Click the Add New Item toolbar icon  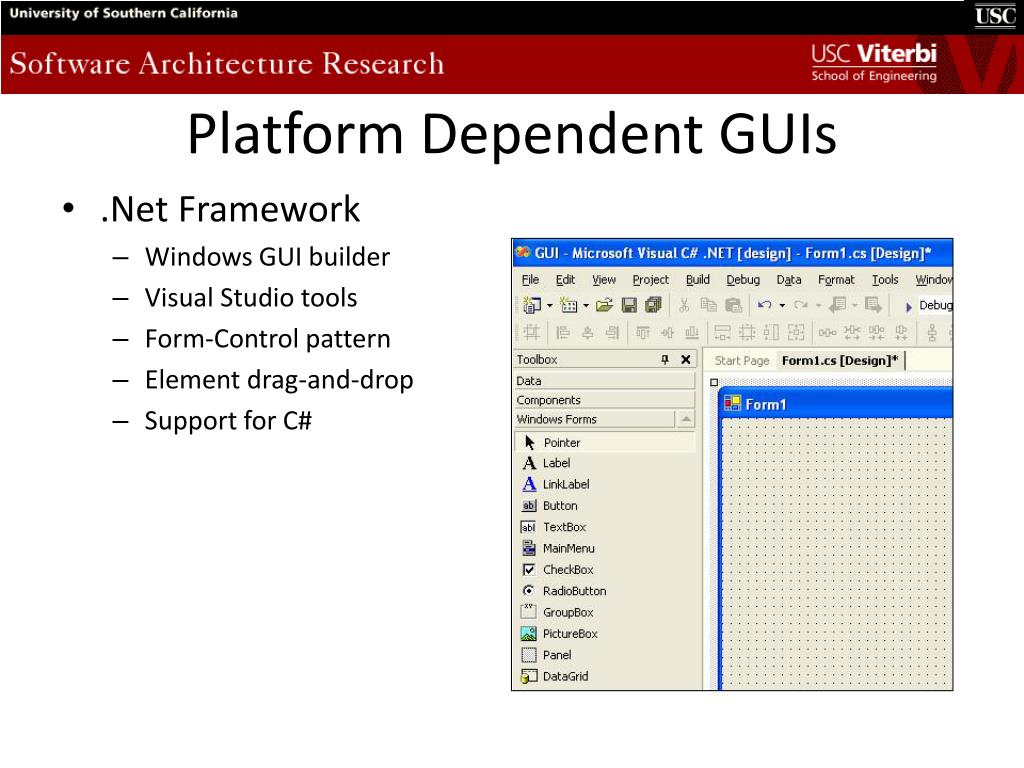(569, 305)
